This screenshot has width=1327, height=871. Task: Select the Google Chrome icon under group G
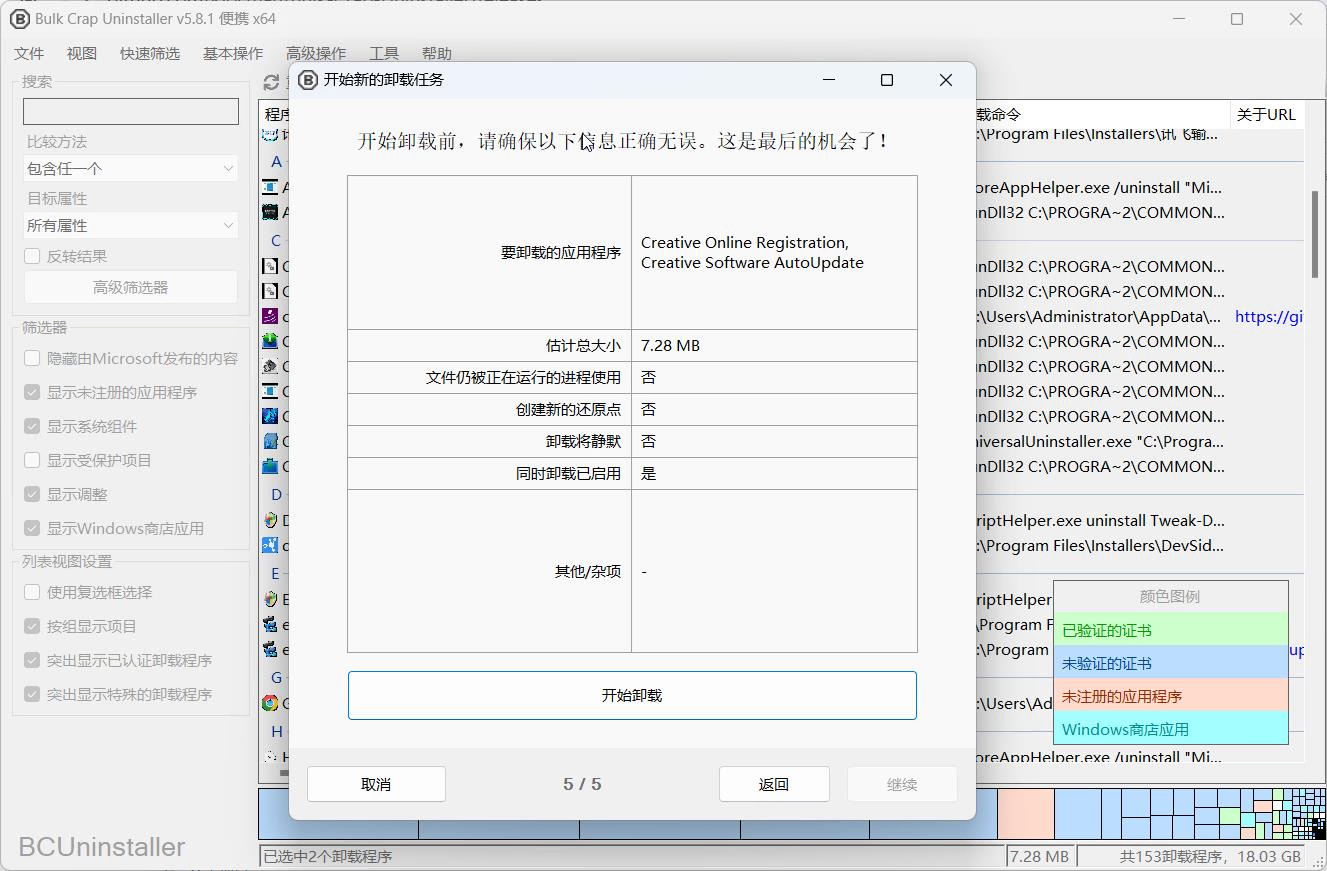(x=270, y=703)
